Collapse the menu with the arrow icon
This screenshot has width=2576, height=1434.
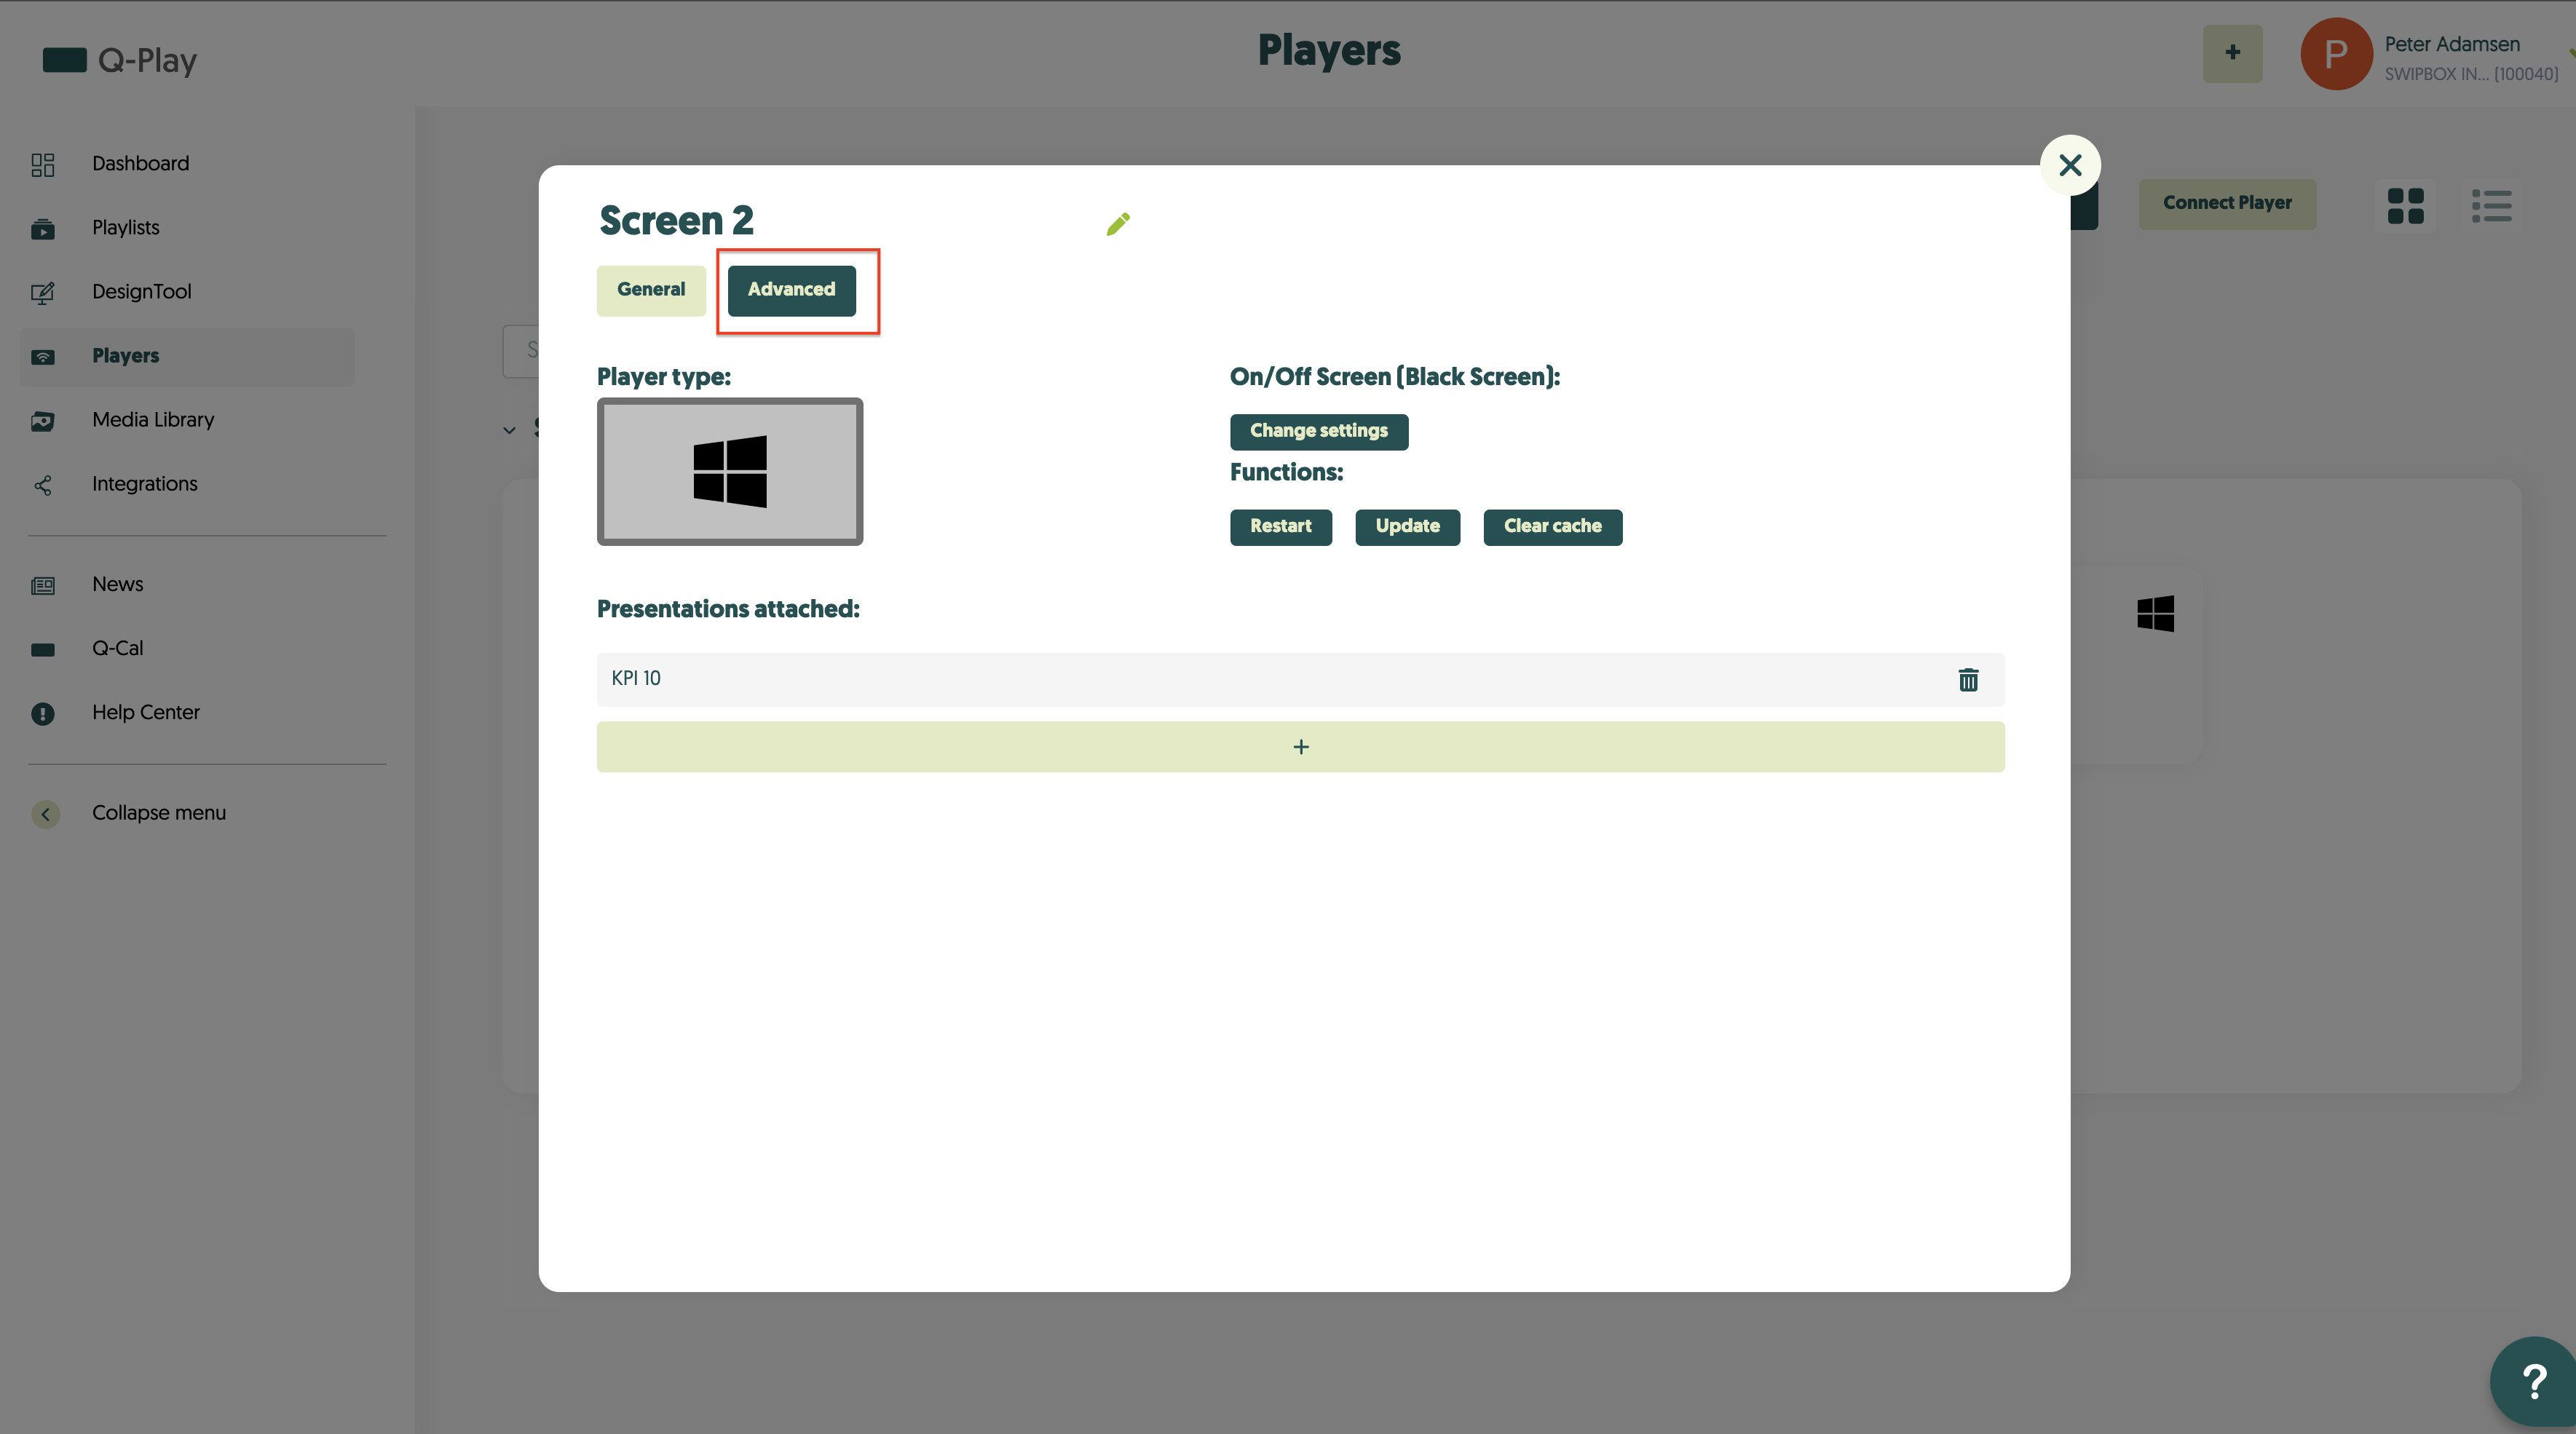[x=45, y=814]
